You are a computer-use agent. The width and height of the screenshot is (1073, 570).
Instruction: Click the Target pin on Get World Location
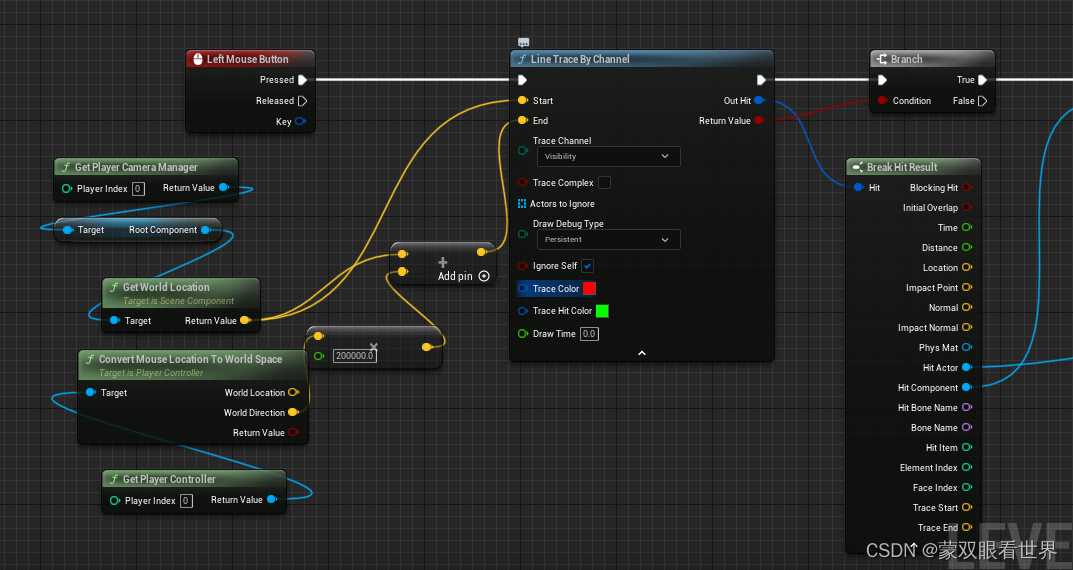point(115,320)
